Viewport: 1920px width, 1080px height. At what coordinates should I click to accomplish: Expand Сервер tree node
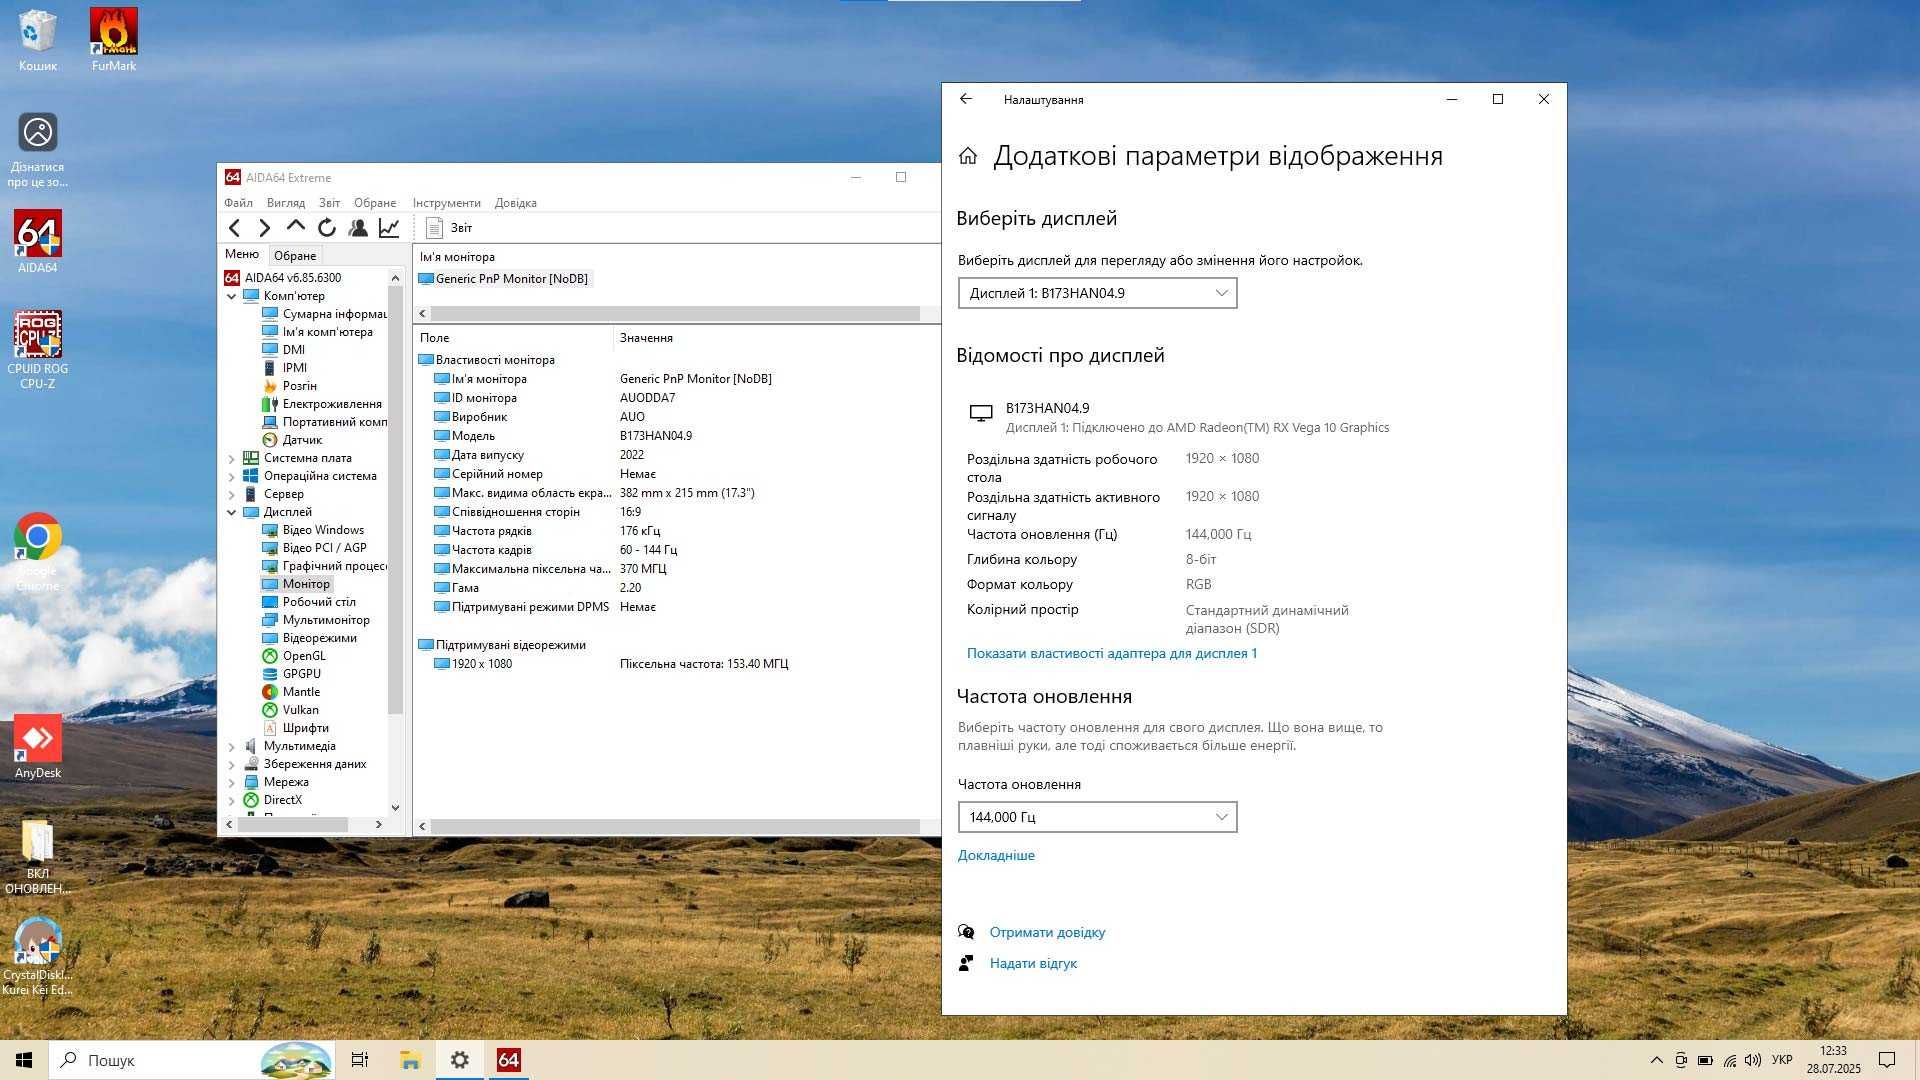coord(232,494)
